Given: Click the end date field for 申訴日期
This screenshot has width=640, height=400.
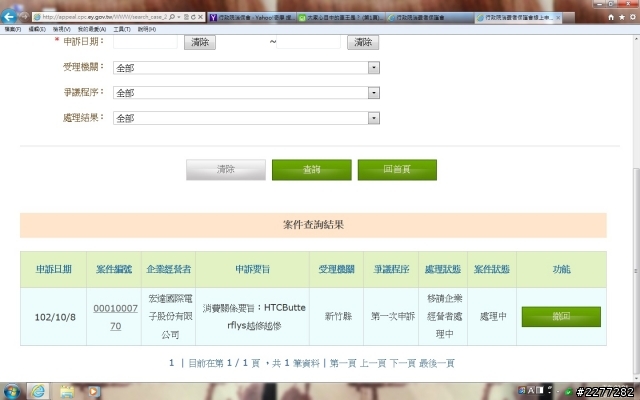Looking at the screenshot, I should (x=309, y=42).
